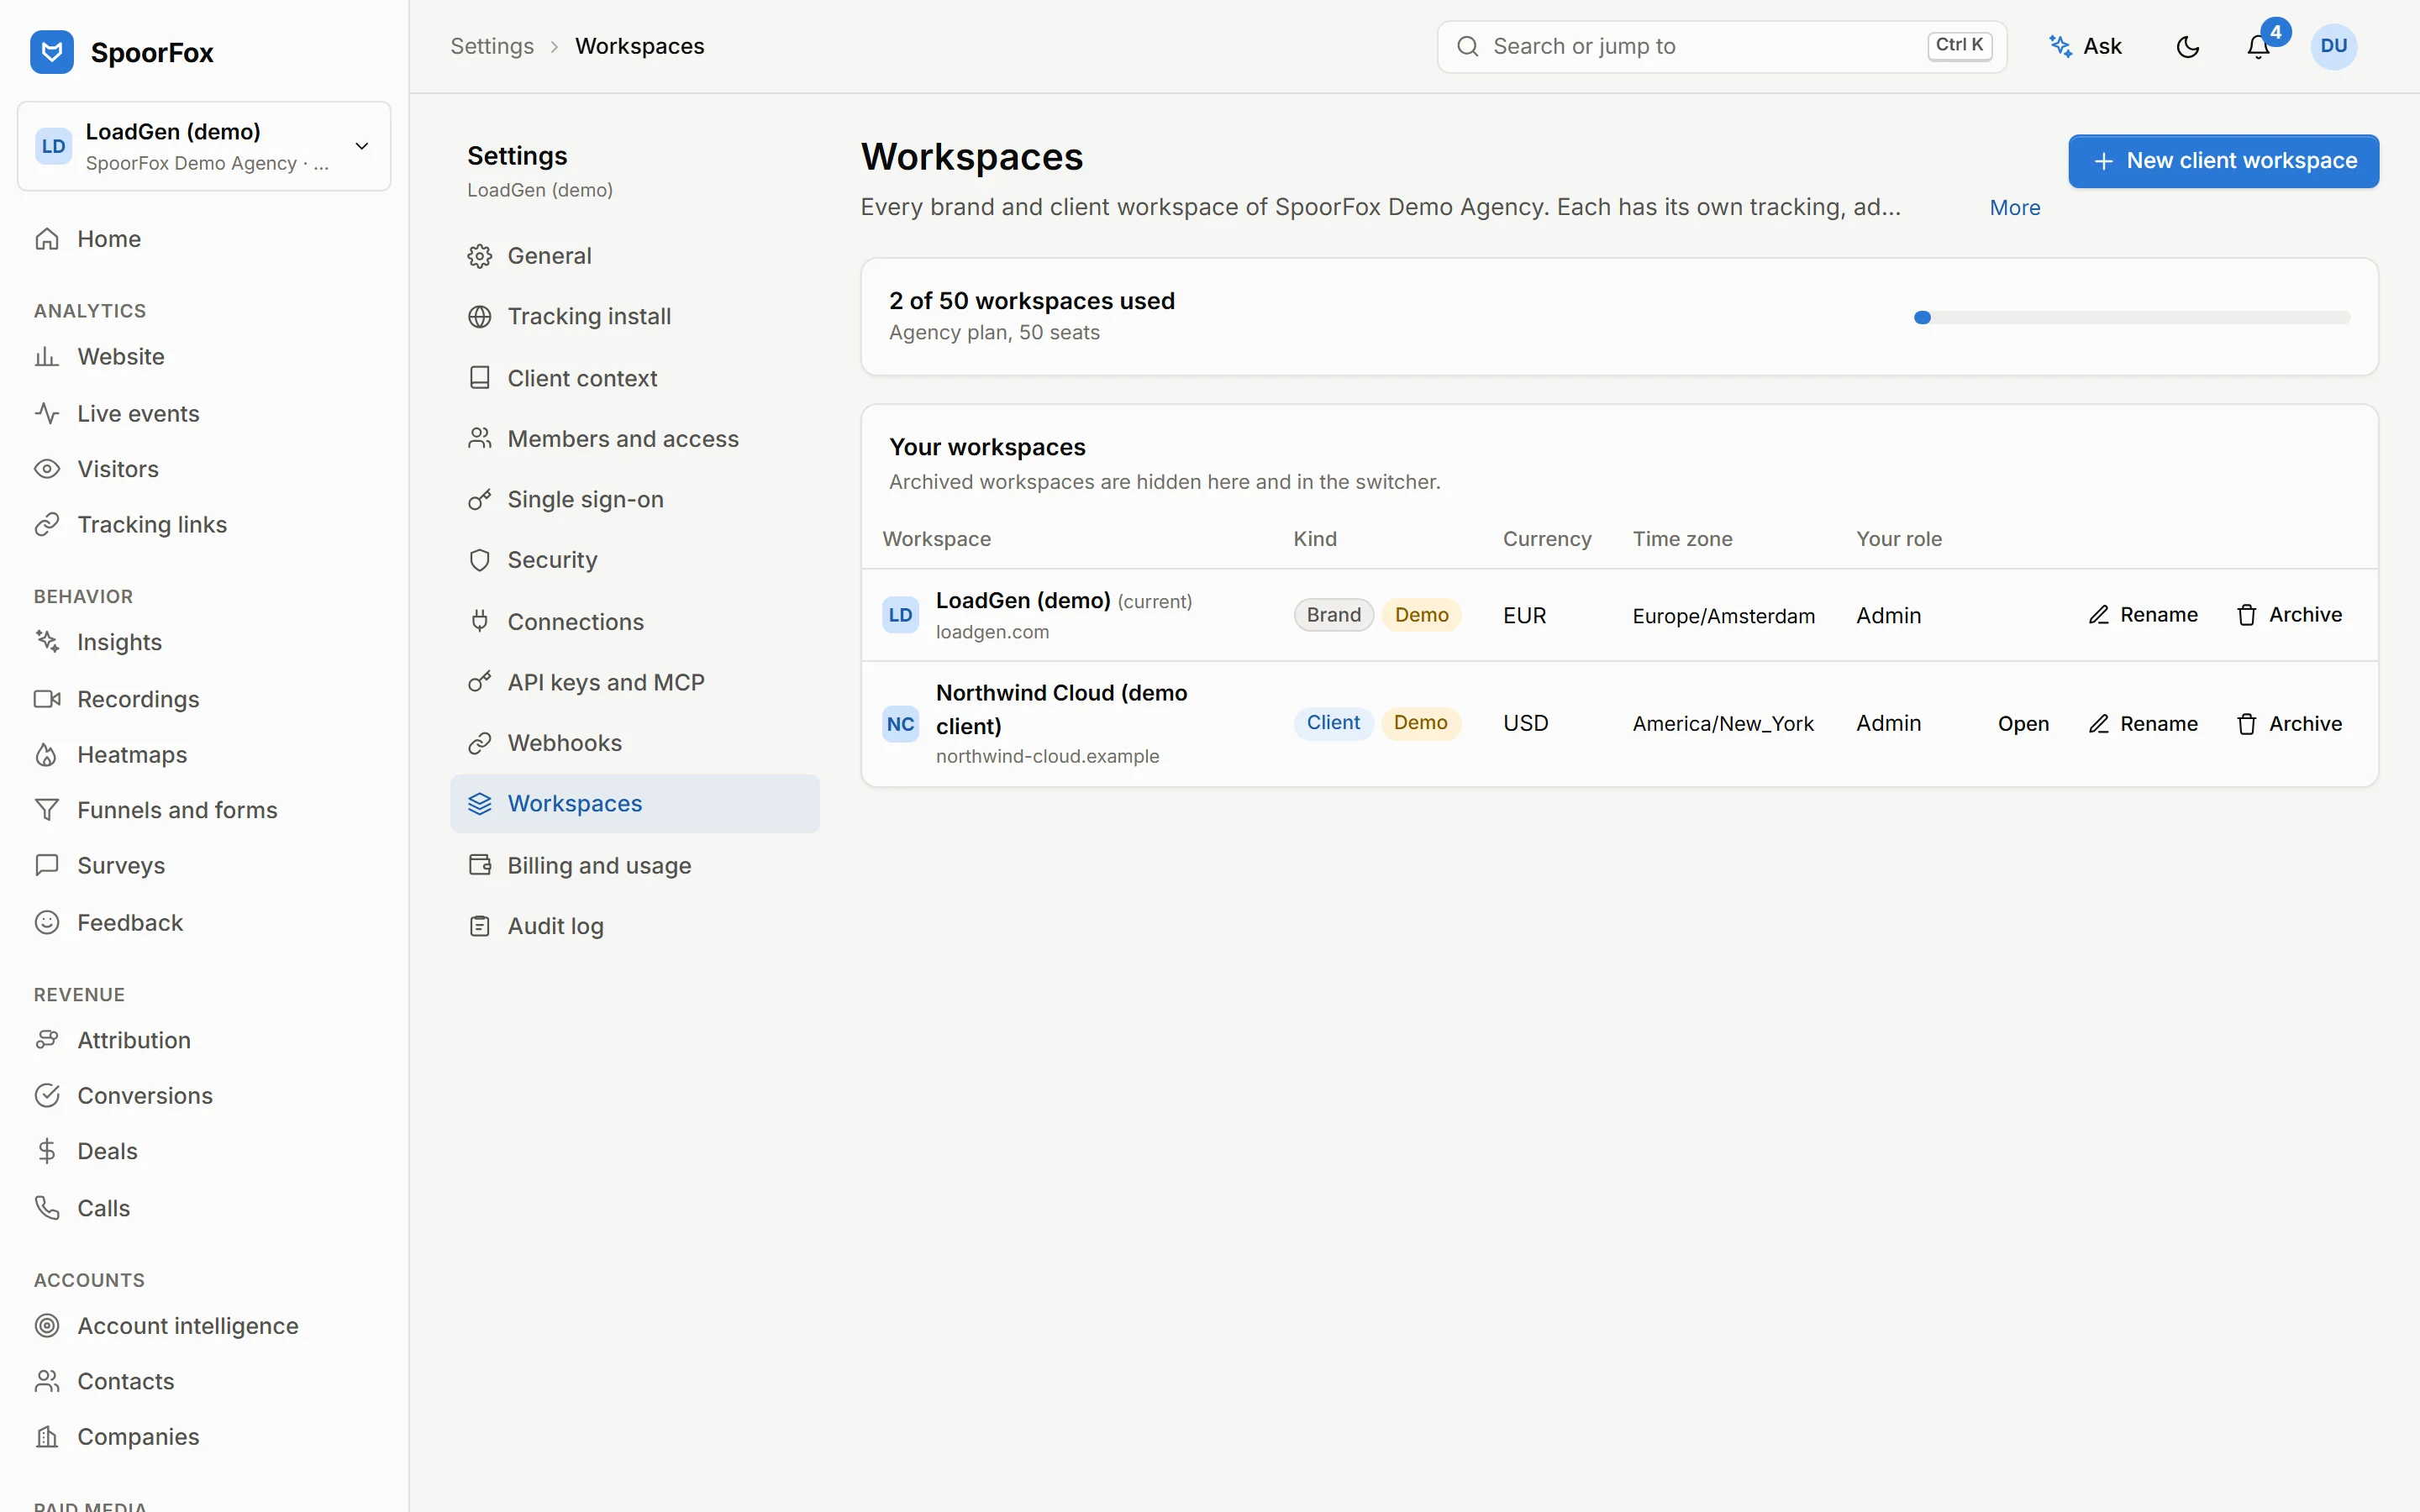
Task: Select Client context settings
Action: point(635,378)
